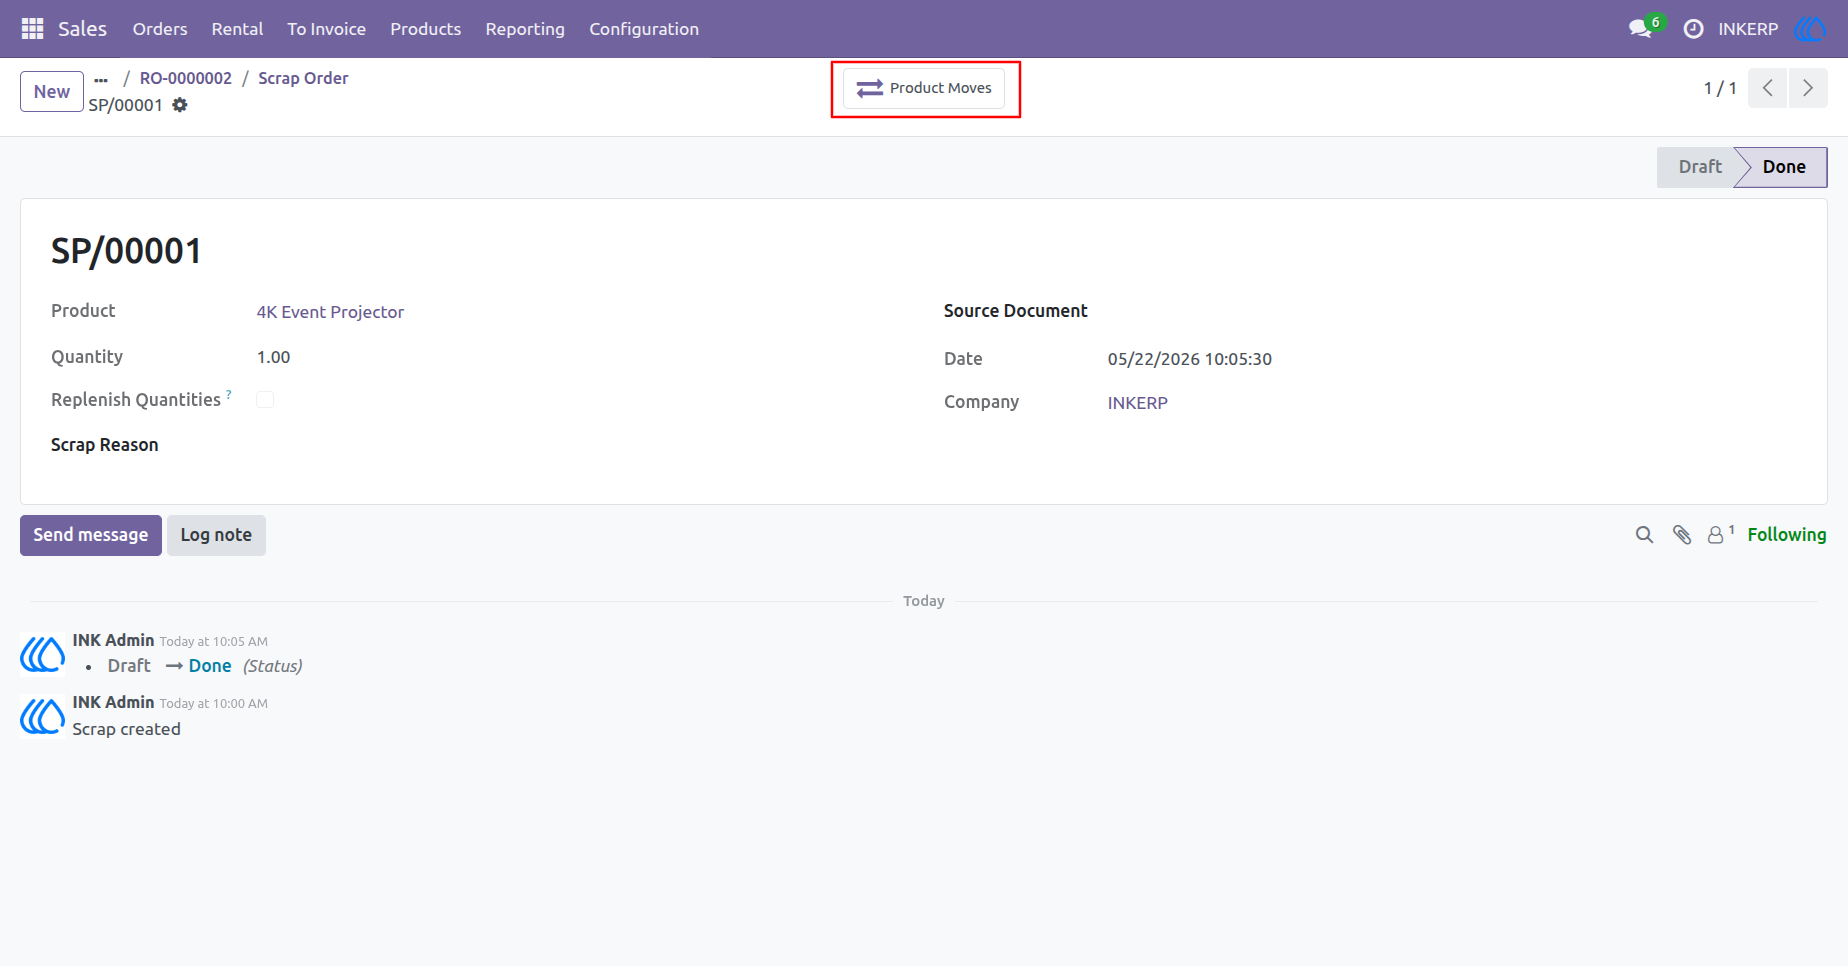Click the 1 / 1 pager counter
This screenshot has height=966, width=1848.
pyautogui.click(x=1720, y=88)
